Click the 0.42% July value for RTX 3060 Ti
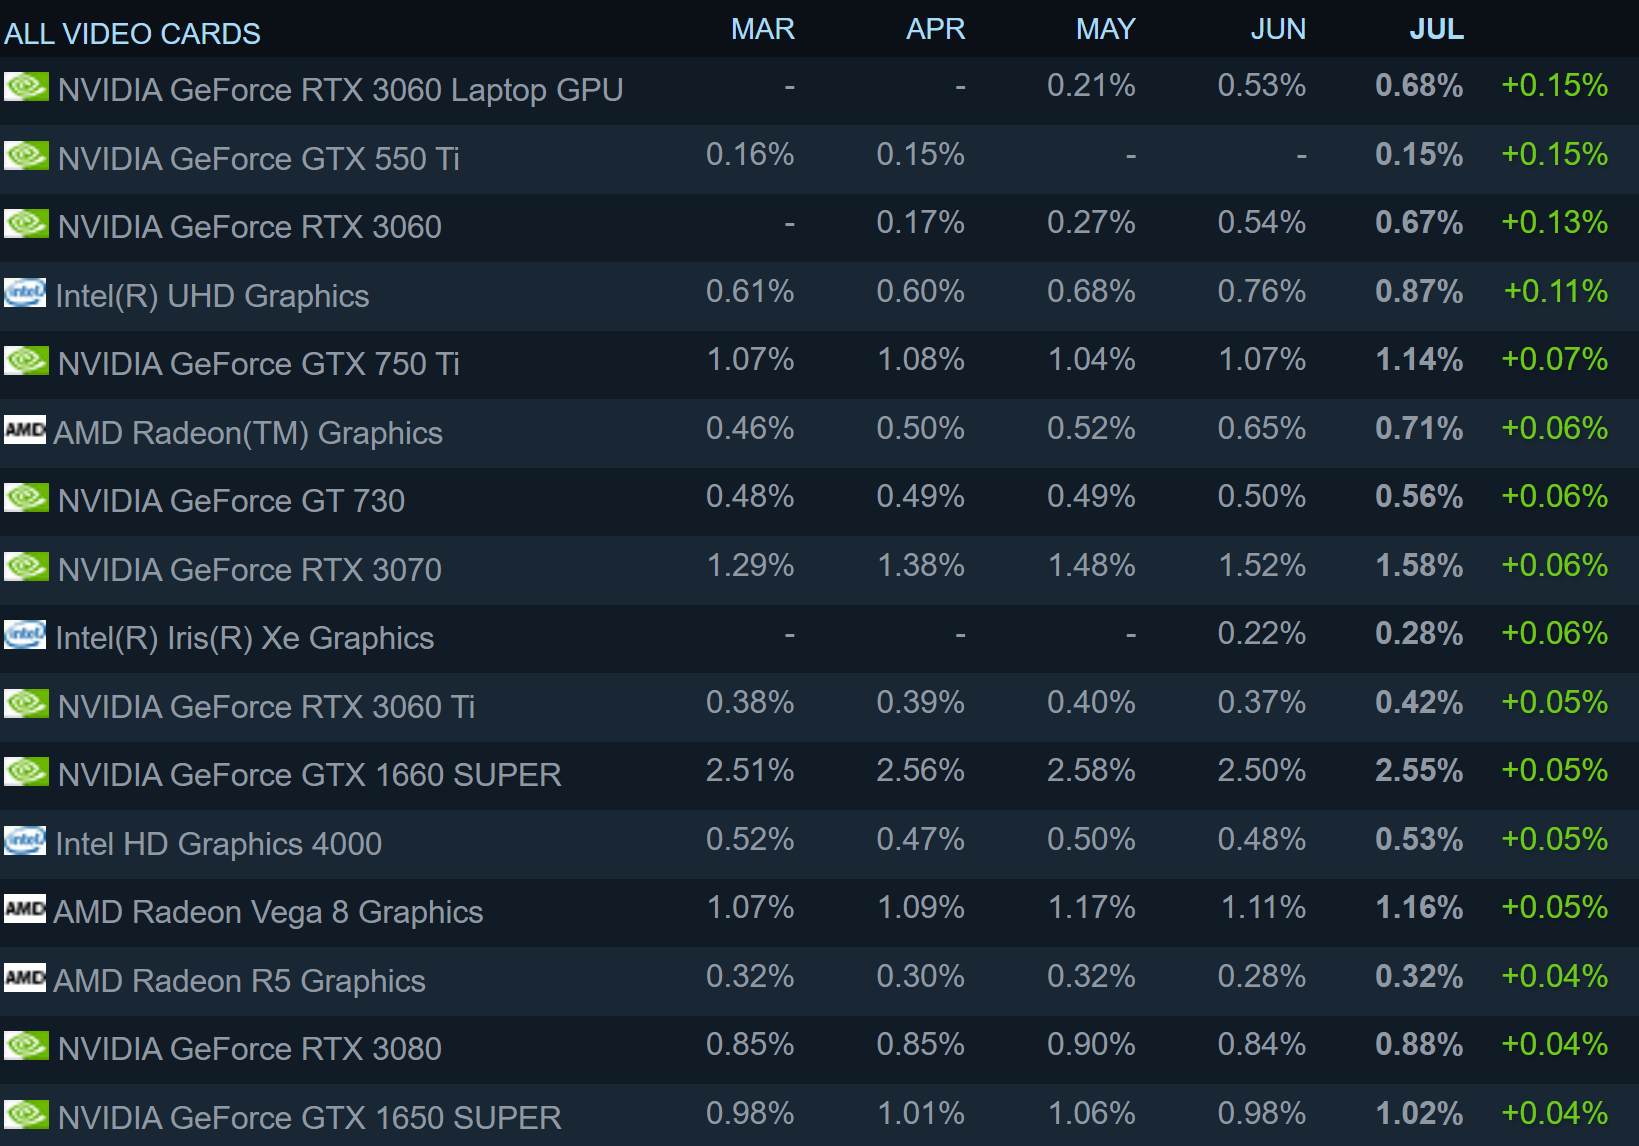Image resolution: width=1639 pixels, height=1146 pixels. click(x=1418, y=703)
